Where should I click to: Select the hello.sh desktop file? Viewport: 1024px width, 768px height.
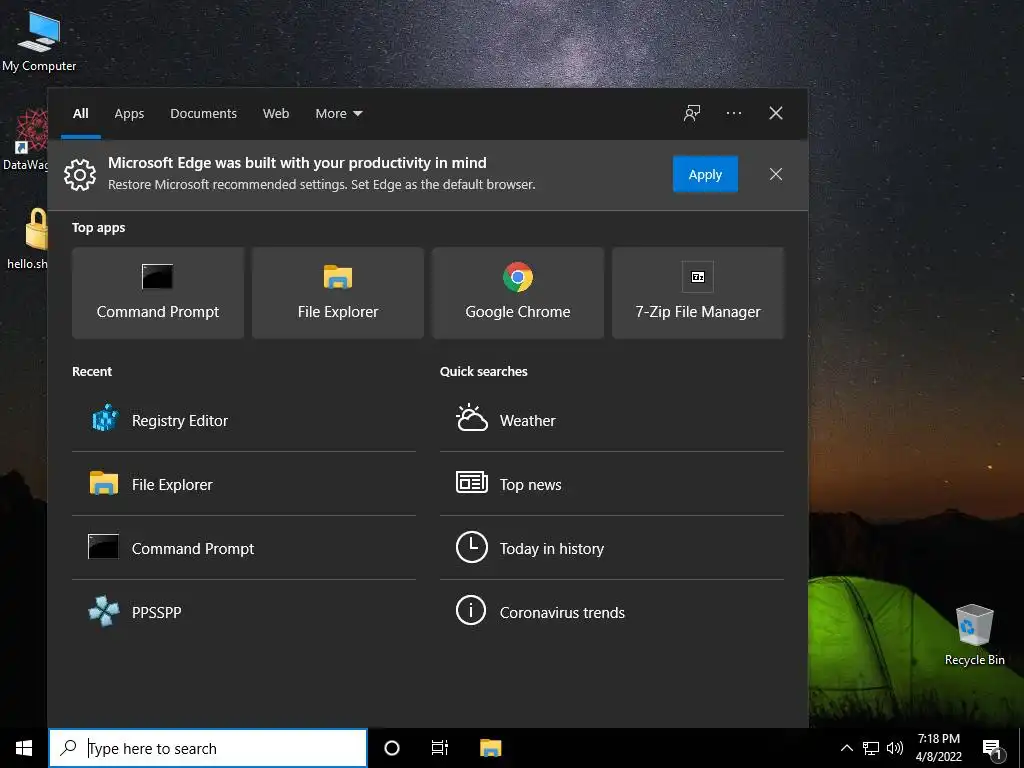click(x=26, y=238)
